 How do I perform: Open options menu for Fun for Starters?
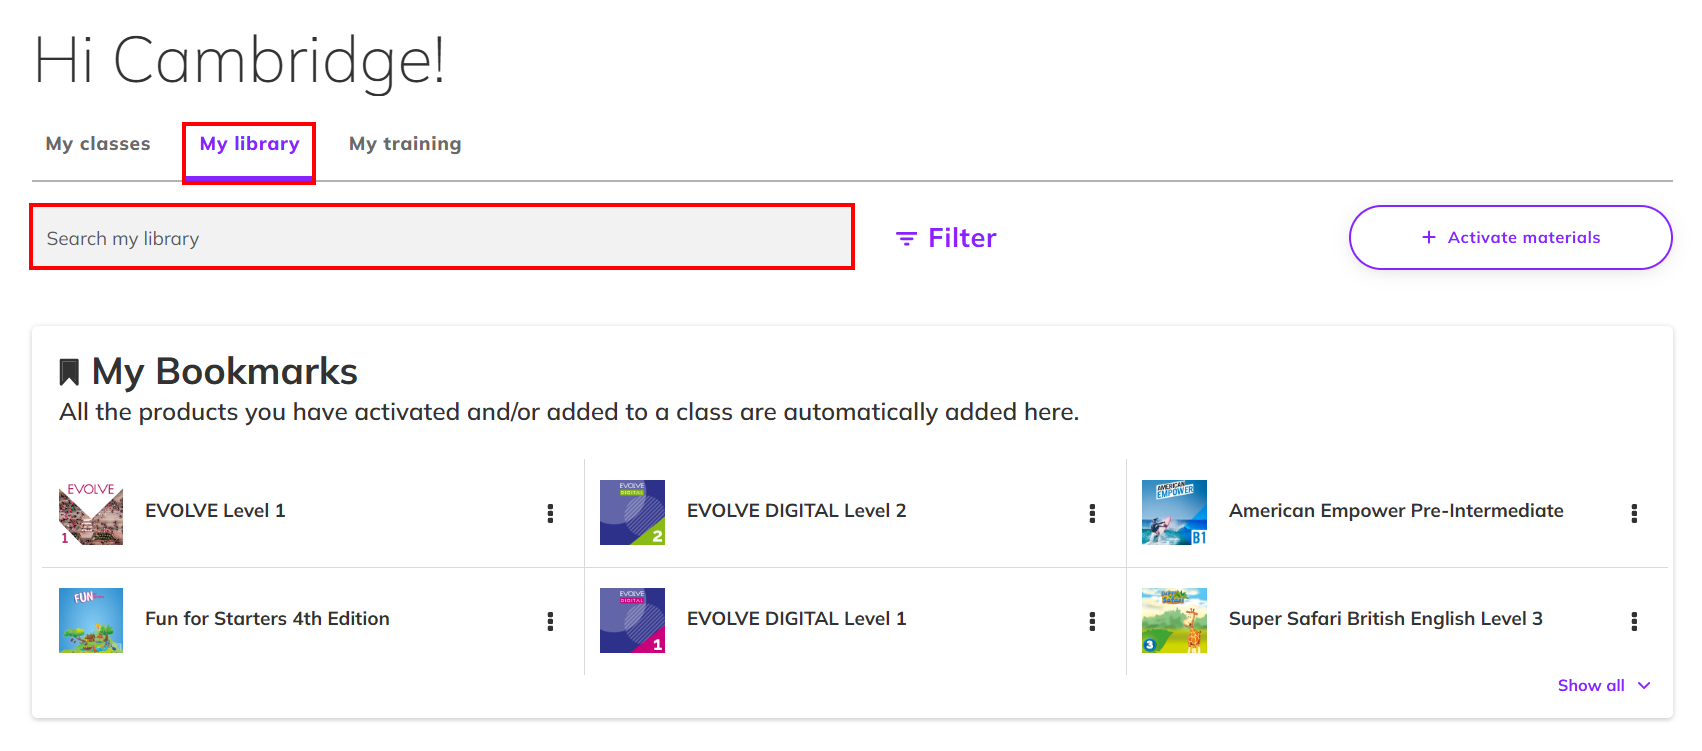(x=550, y=621)
